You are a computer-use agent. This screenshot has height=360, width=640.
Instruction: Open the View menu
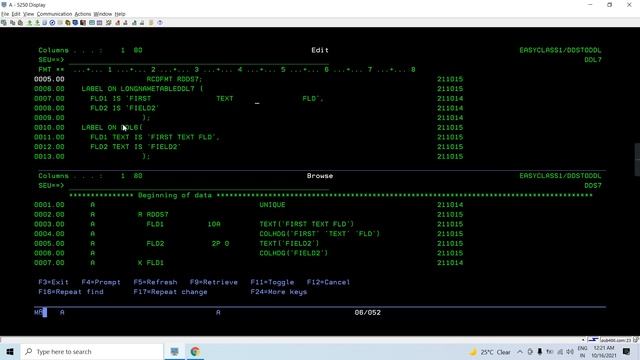29,14
